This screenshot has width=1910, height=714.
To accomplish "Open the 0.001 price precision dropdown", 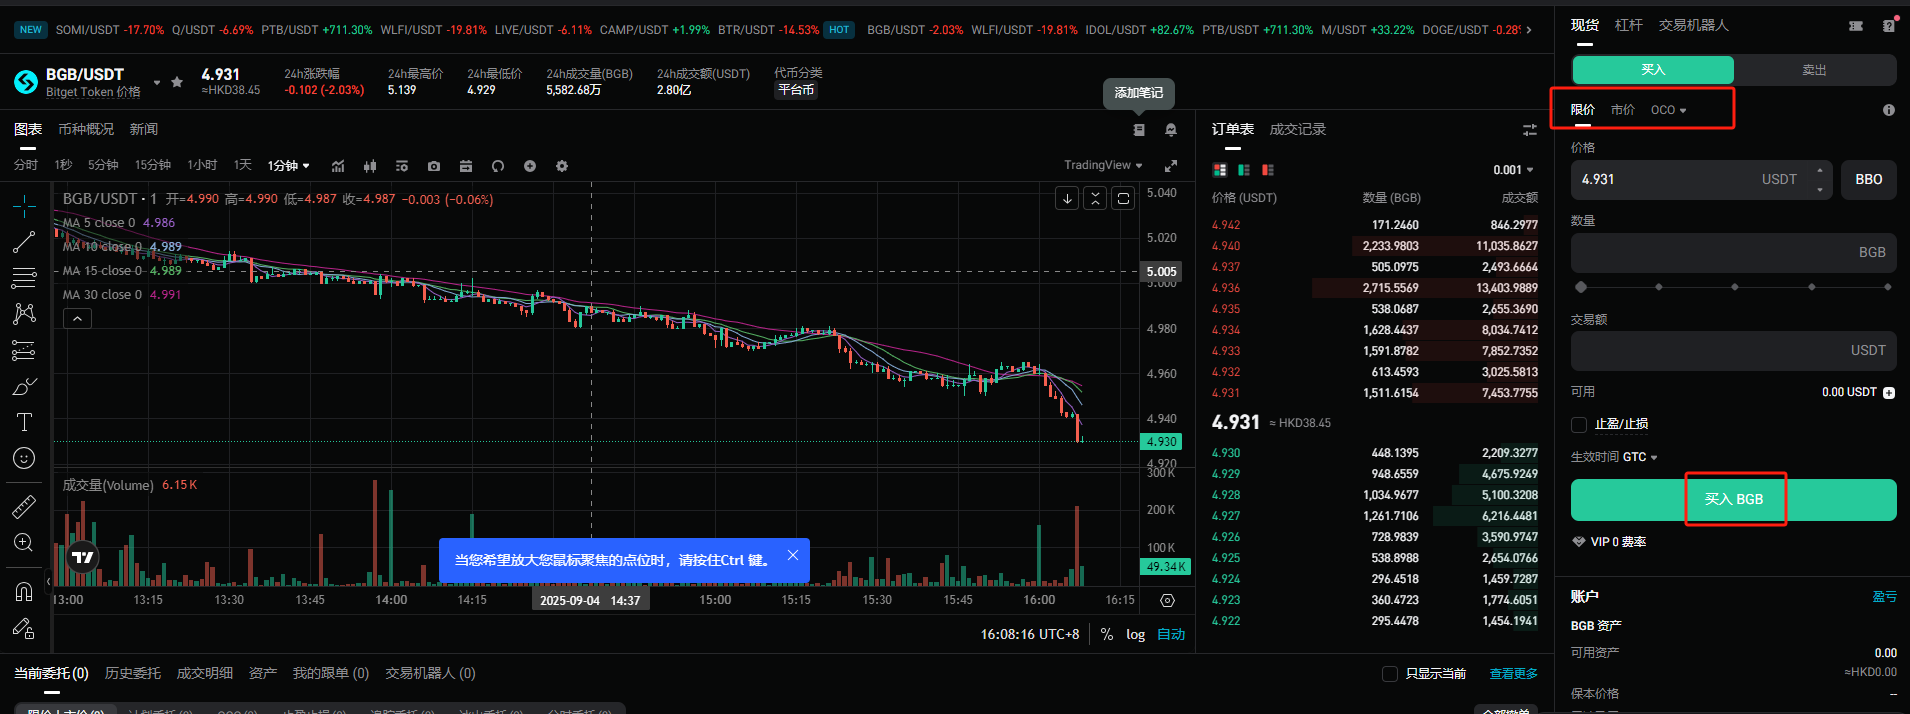I will [x=1513, y=170].
